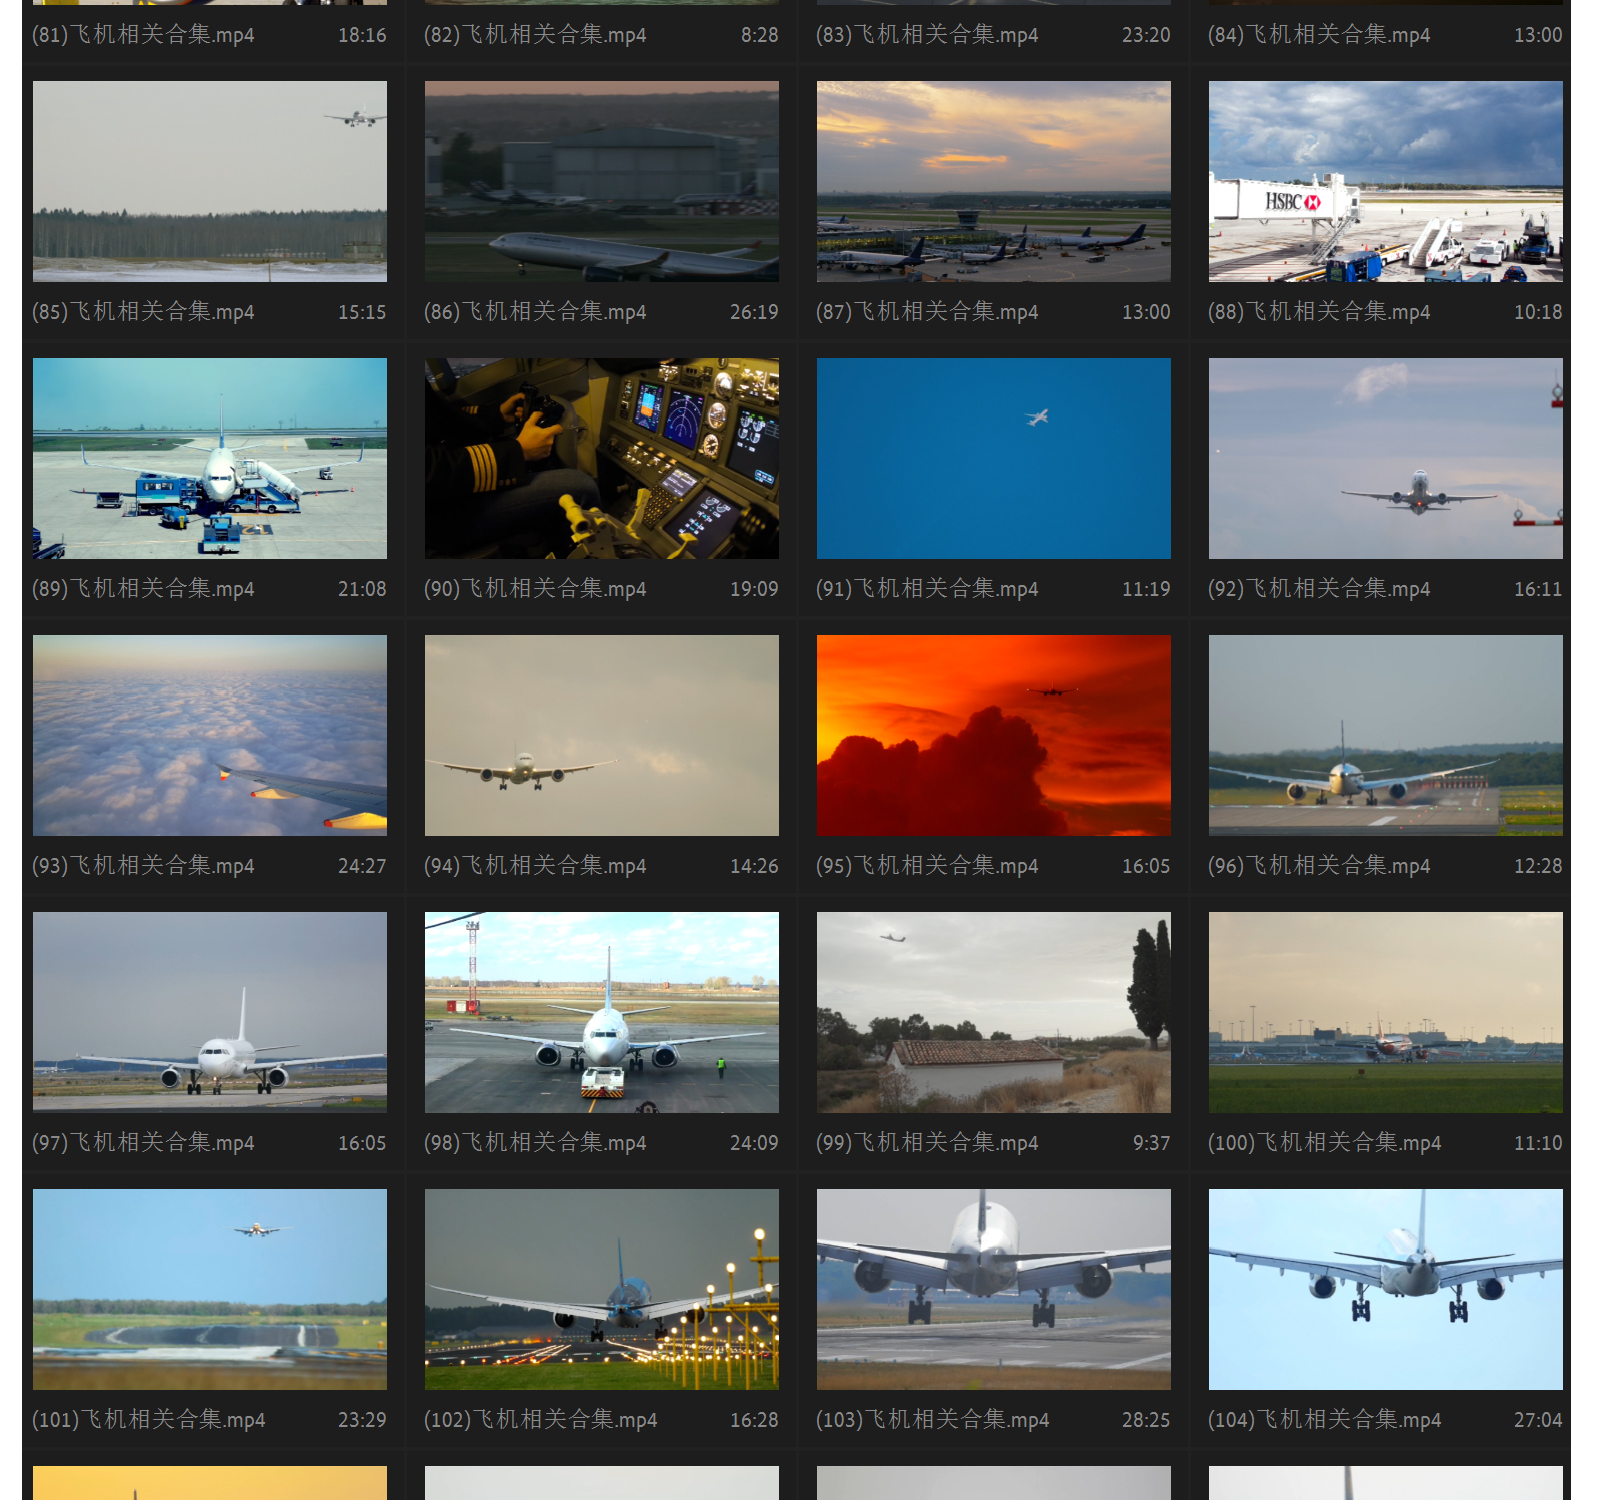Select the (97) white jet taxiing thumbnail
The image size is (1600, 1500).
pos(210,1012)
